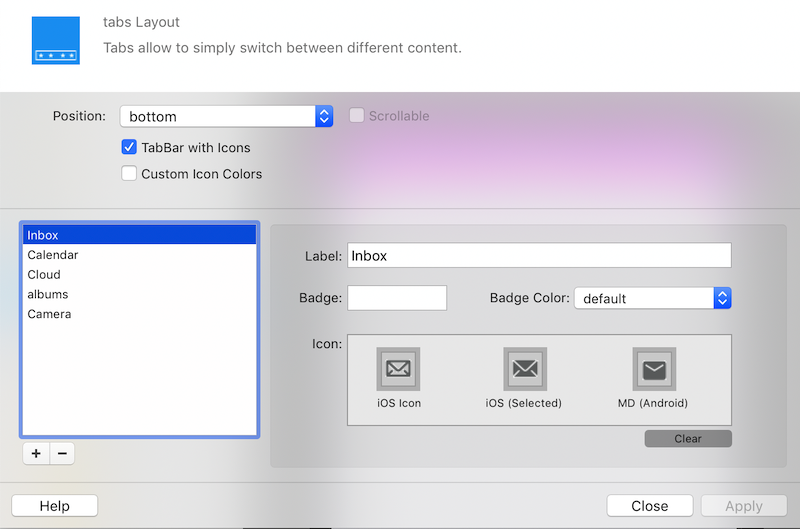800x529 pixels.
Task: Add a new tab with plus button
Action: [x=36, y=453]
